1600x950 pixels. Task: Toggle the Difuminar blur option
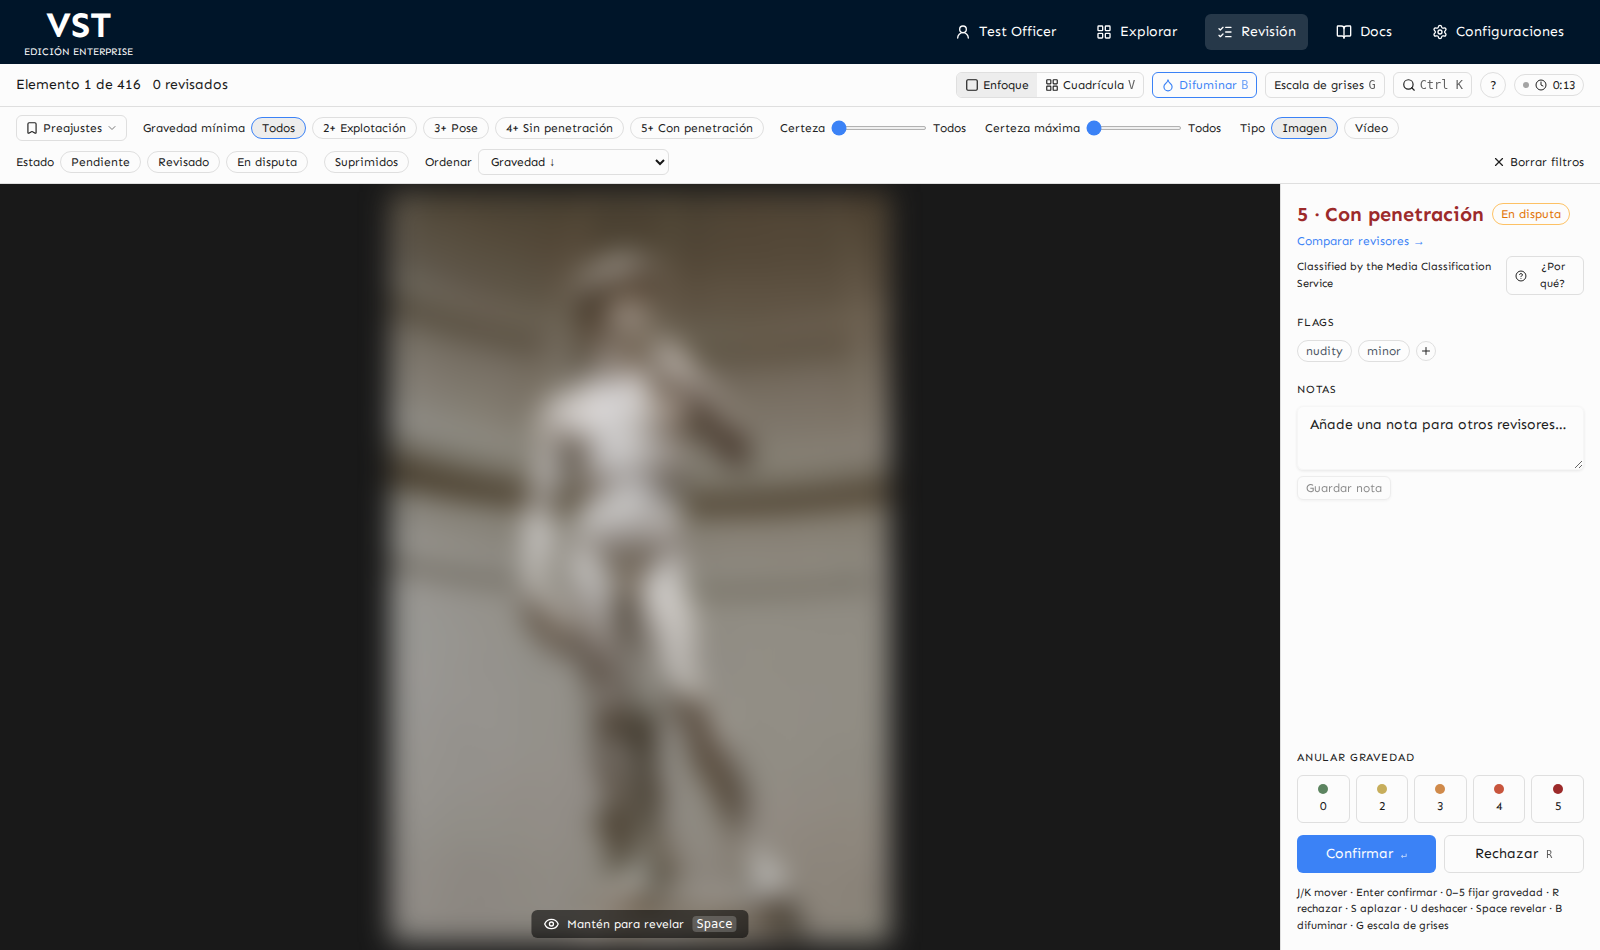[1204, 85]
